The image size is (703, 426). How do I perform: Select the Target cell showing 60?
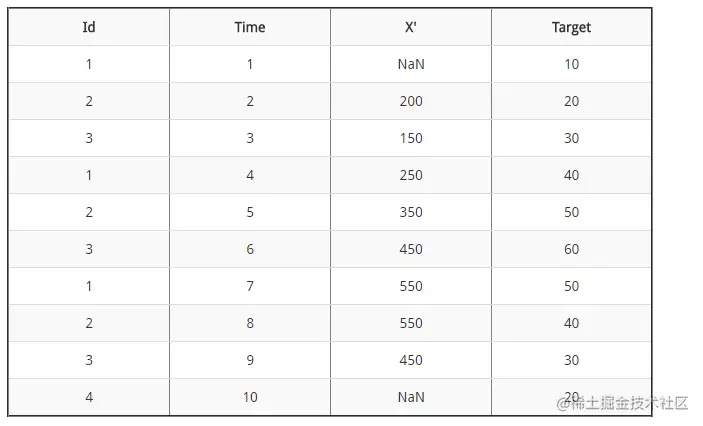(x=571, y=249)
